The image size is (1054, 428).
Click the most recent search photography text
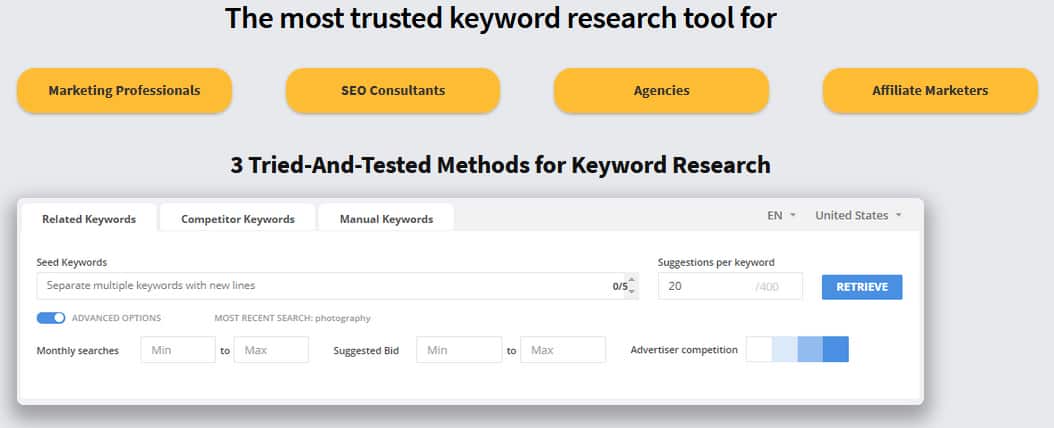[292, 318]
